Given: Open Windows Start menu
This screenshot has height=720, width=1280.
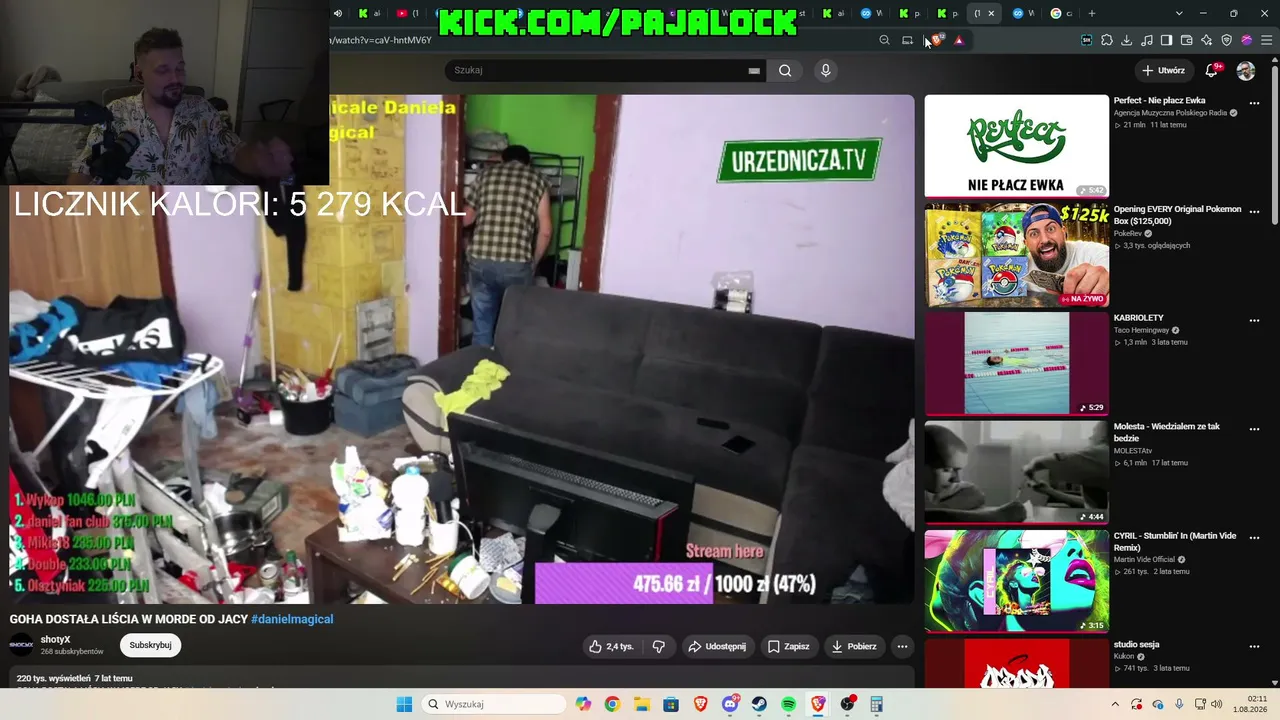Looking at the screenshot, I should 404,704.
